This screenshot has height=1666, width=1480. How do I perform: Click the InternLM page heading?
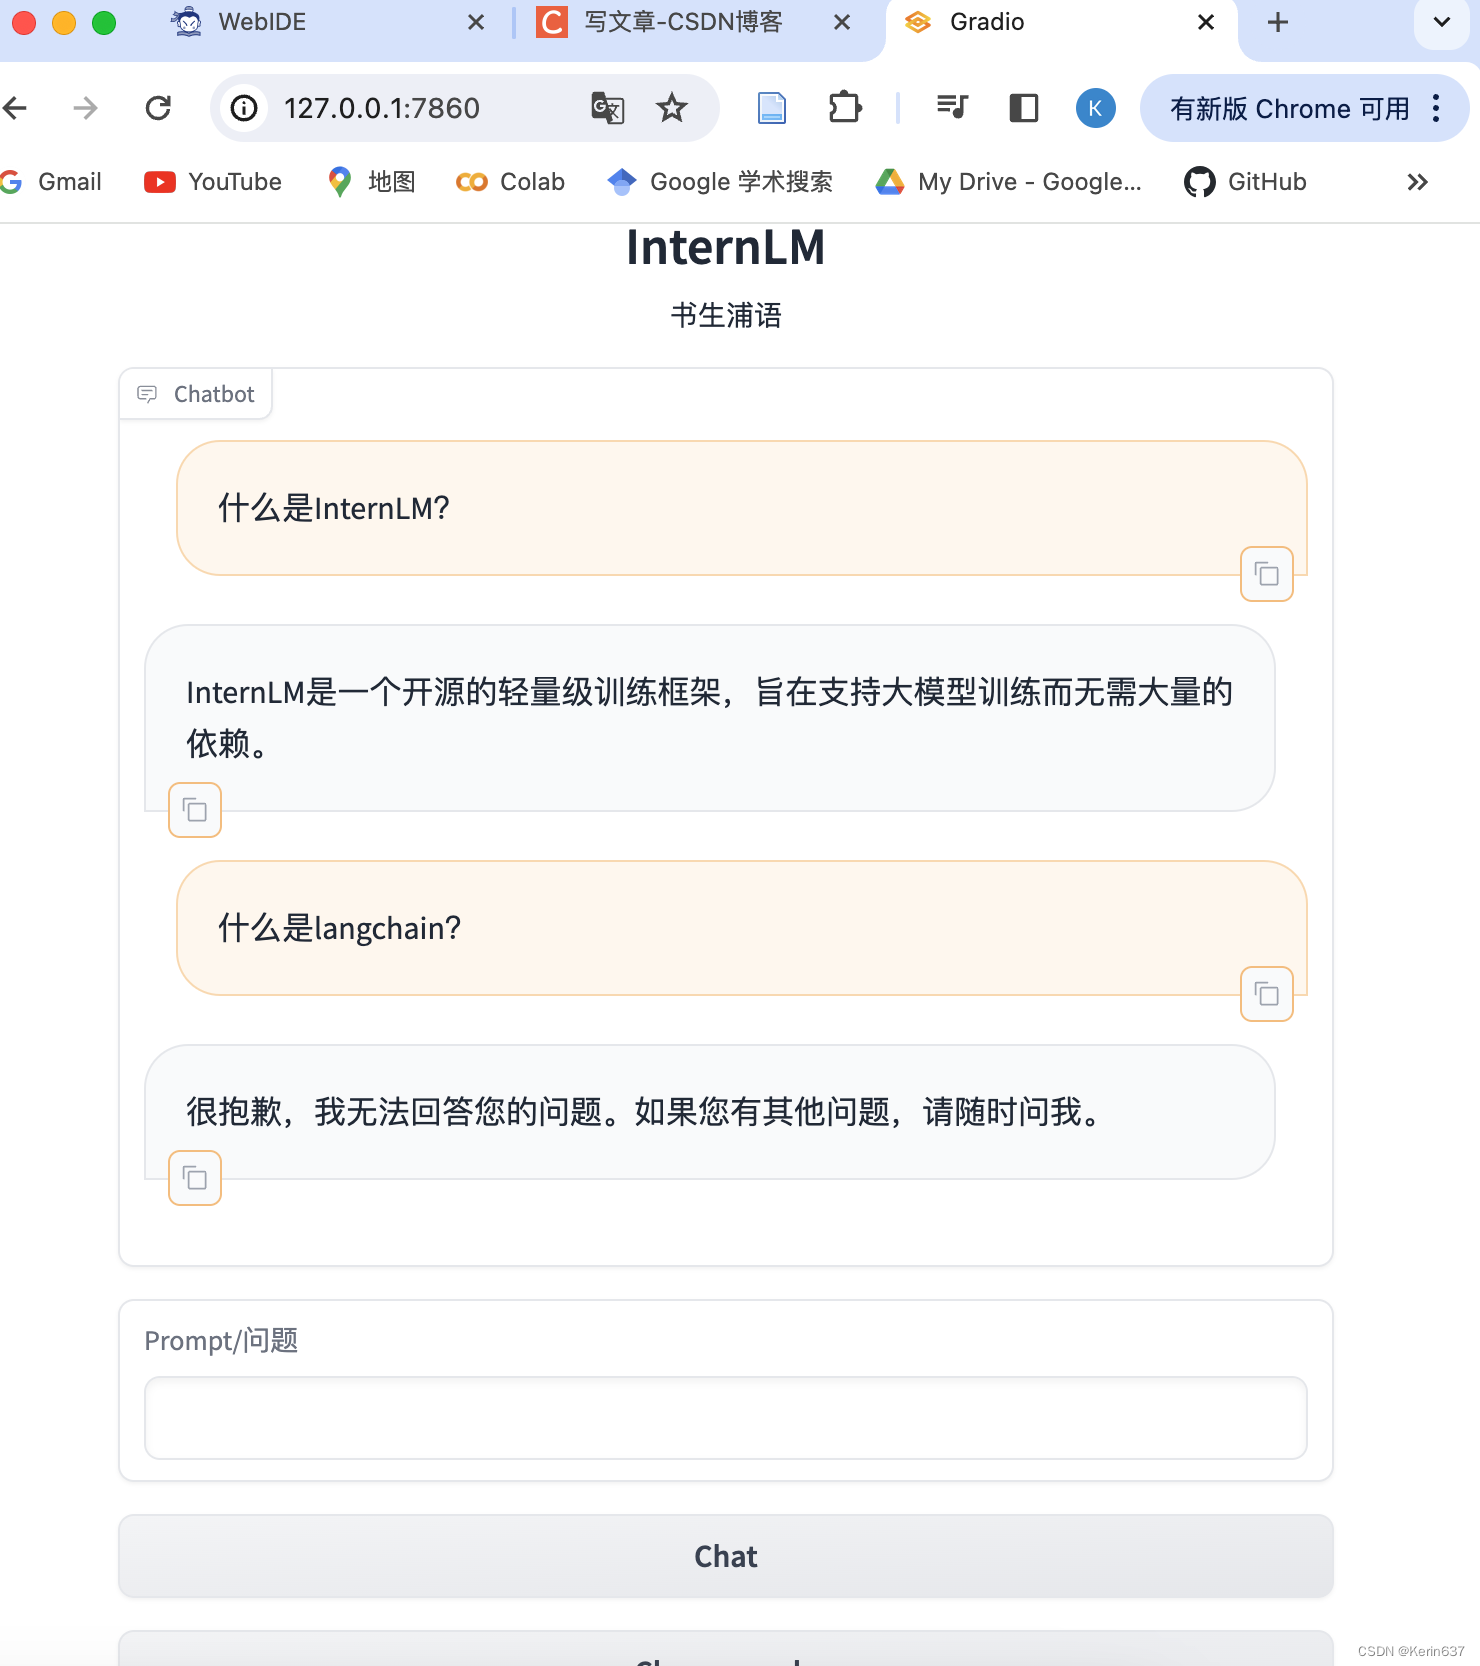tap(726, 248)
